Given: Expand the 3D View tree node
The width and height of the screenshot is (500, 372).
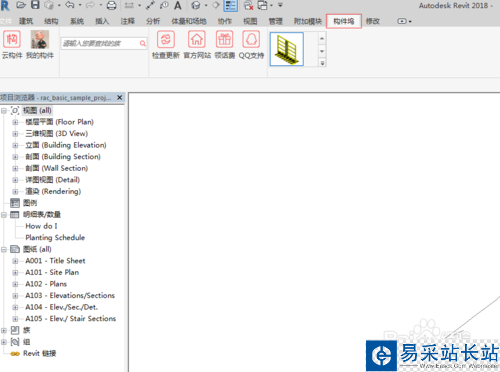Looking at the screenshot, I should pyautogui.click(x=15, y=134).
